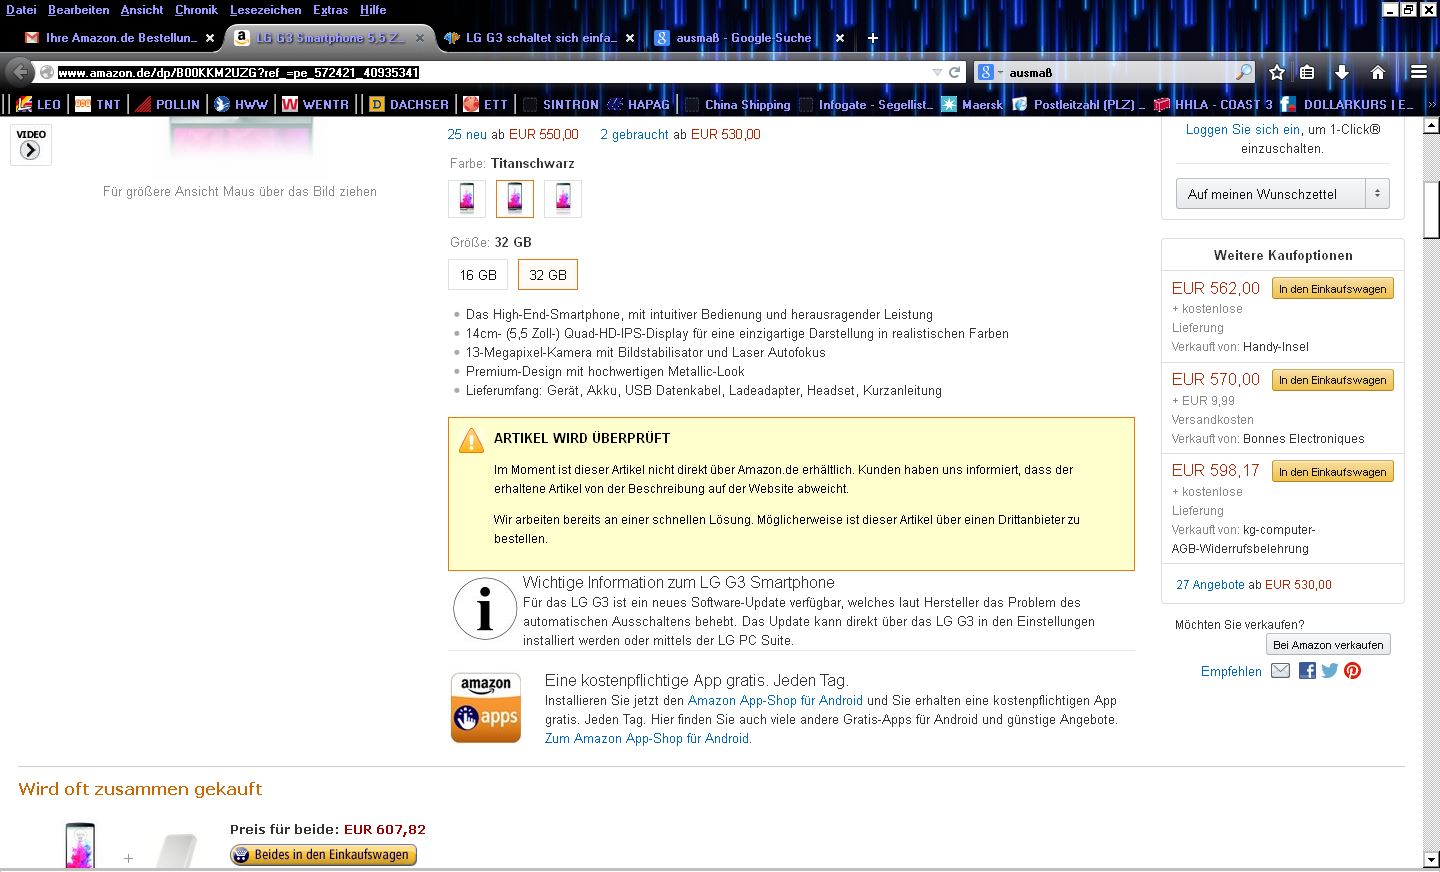Open Maersk bookmark
The height and width of the screenshot is (872, 1440).
pyautogui.click(x=972, y=104)
